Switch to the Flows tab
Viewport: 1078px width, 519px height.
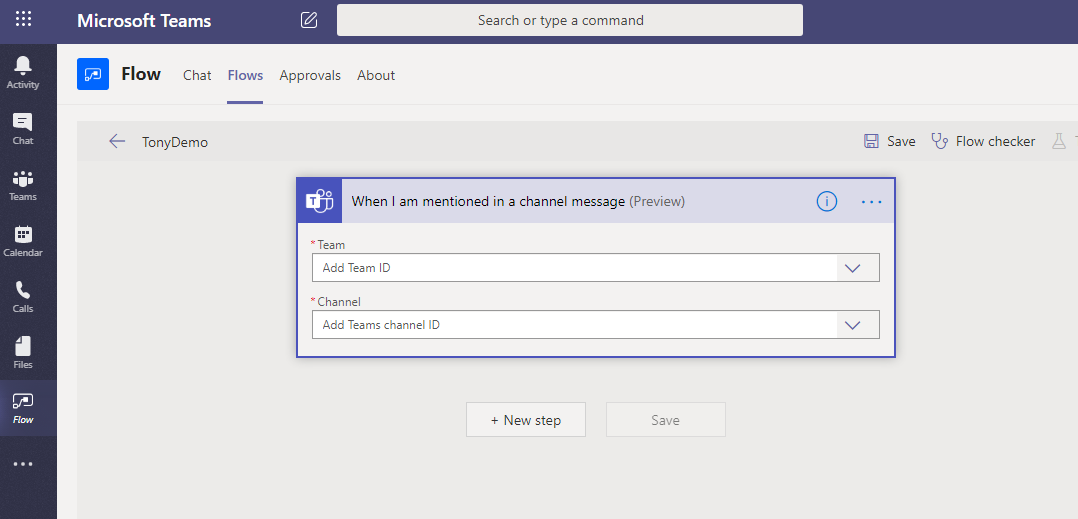pos(245,75)
